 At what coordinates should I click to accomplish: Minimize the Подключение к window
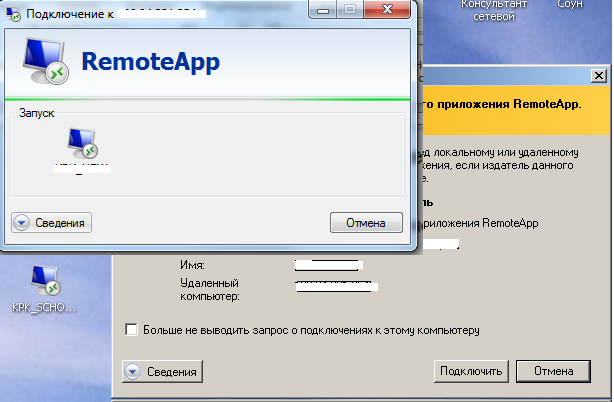(x=323, y=9)
